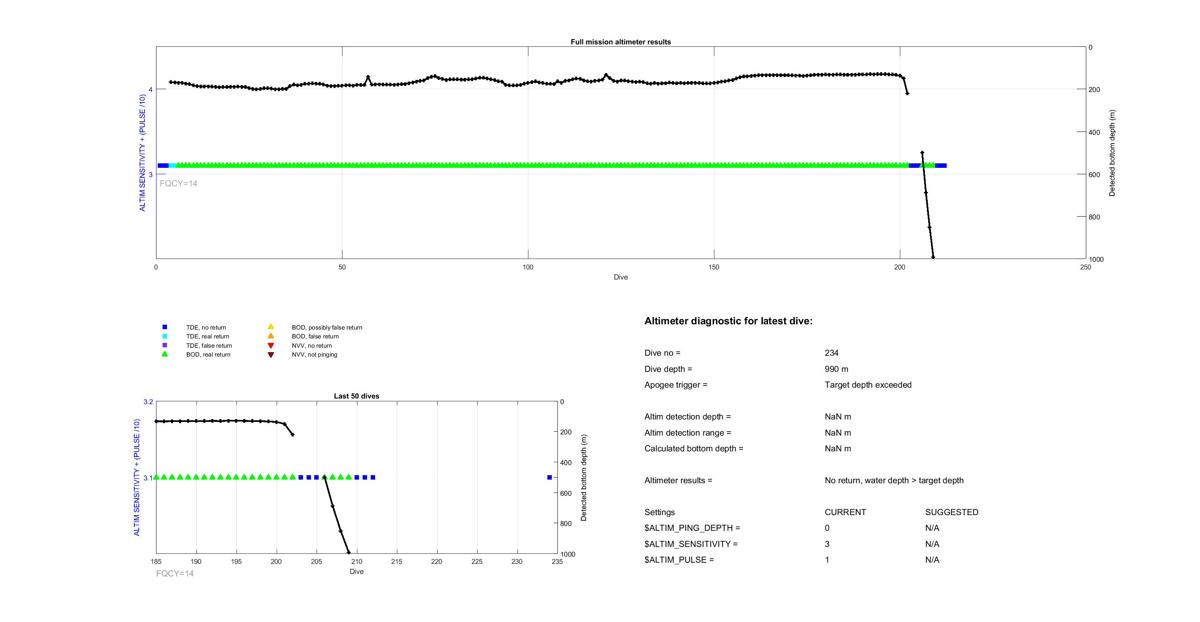The image size is (1200, 622).
Task: Click the FQCY=14 annotation below the last 50 dives plot
Action: 175,574
